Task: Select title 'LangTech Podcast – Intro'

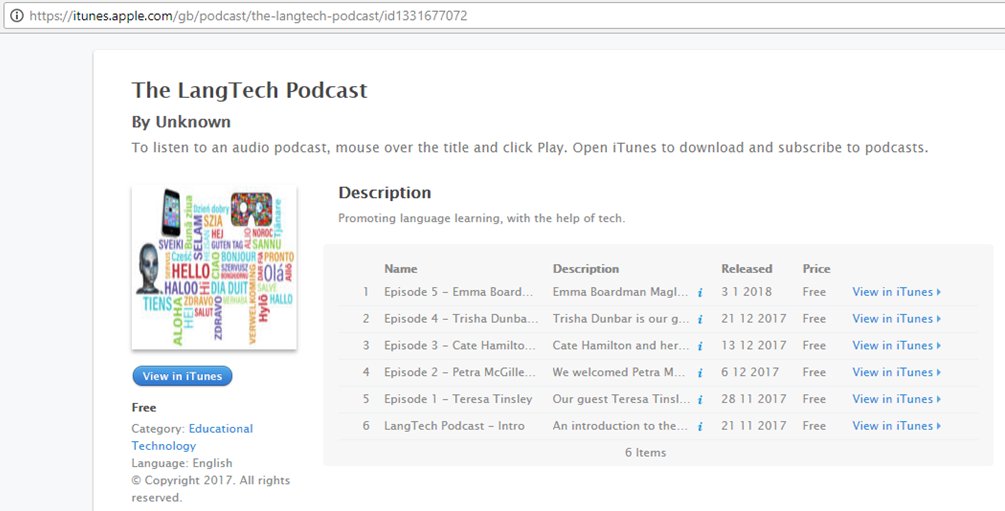Action: [x=454, y=426]
